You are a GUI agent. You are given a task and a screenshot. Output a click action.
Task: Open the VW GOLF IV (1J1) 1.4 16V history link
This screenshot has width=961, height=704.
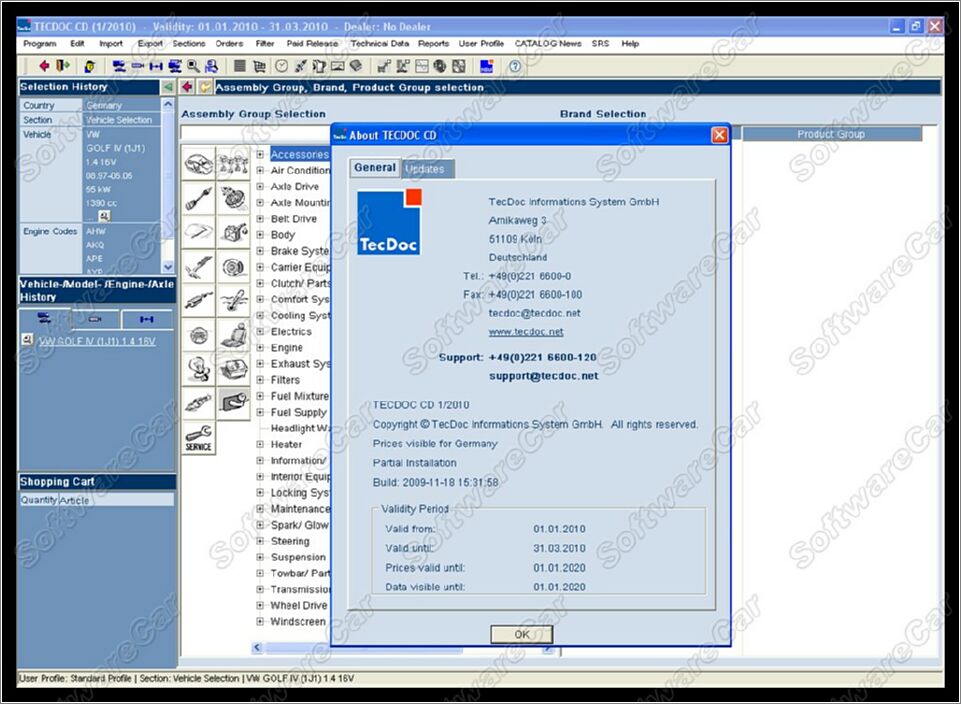(97, 341)
